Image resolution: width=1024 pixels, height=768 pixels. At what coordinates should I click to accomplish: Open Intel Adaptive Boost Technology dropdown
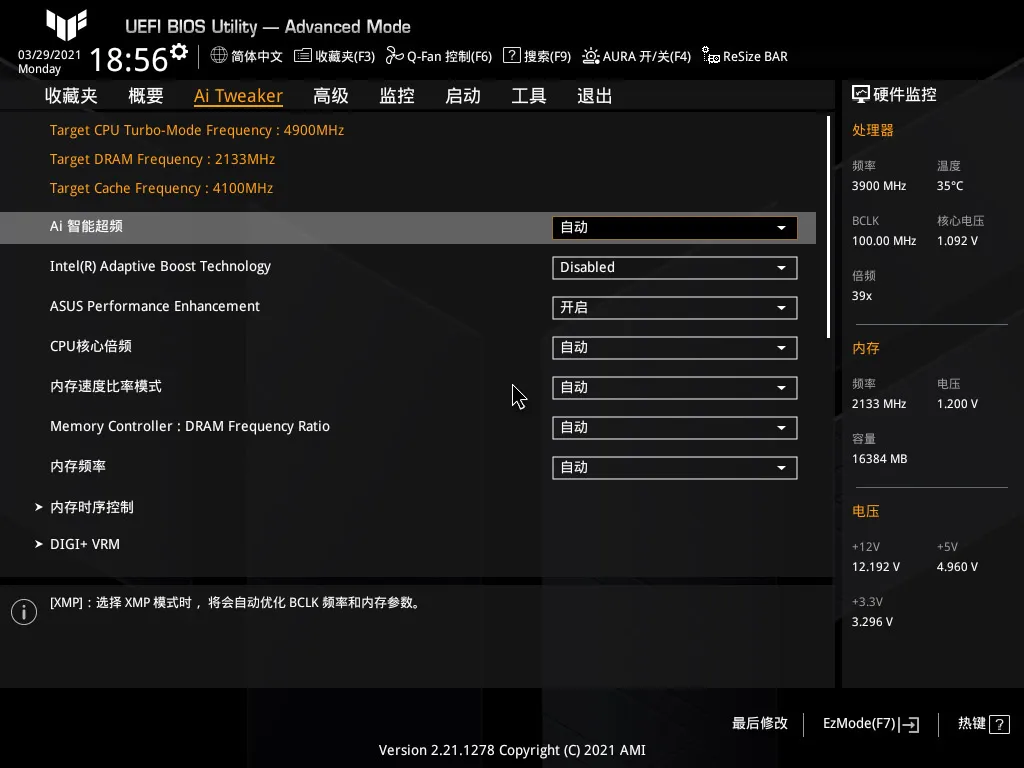[x=675, y=268]
